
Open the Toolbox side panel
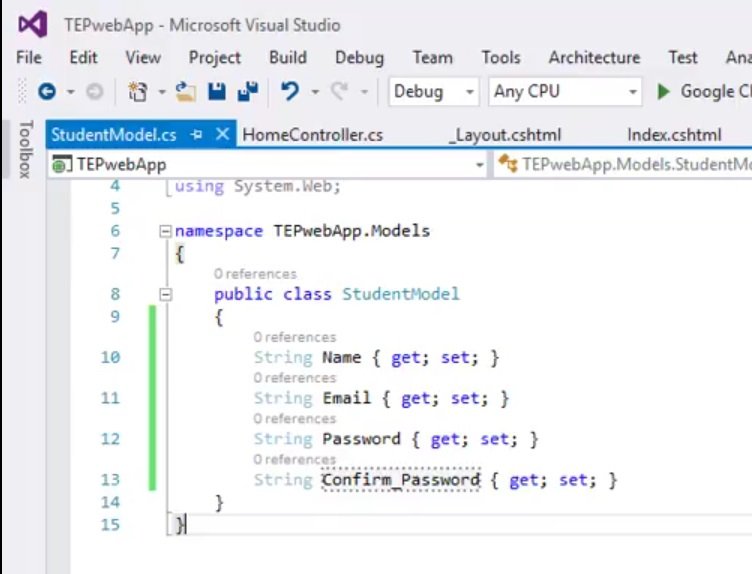[25, 149]
